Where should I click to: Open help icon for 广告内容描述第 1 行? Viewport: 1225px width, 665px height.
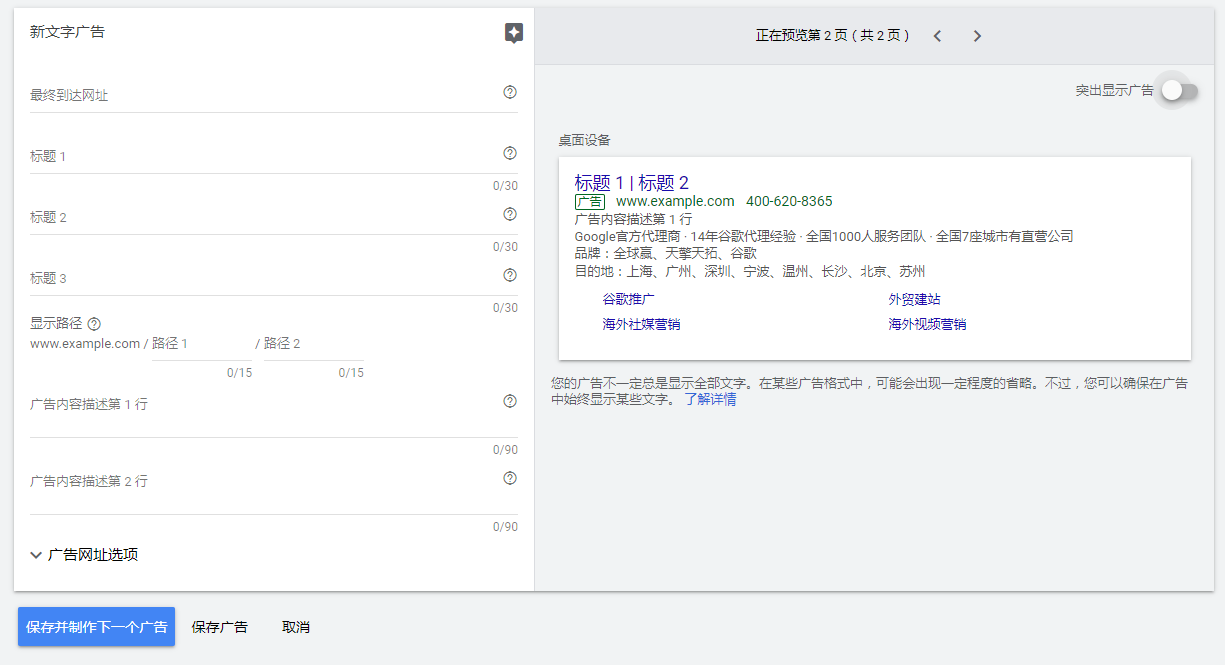tap(510, 401)
